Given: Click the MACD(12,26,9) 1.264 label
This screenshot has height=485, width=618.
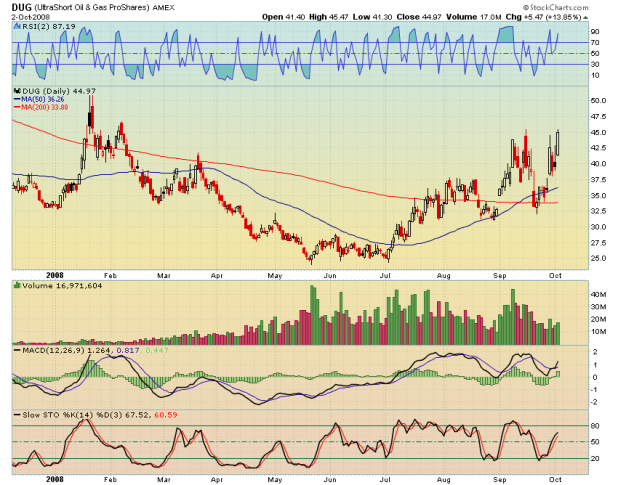Looking at the screenshot, I should 66,350.
